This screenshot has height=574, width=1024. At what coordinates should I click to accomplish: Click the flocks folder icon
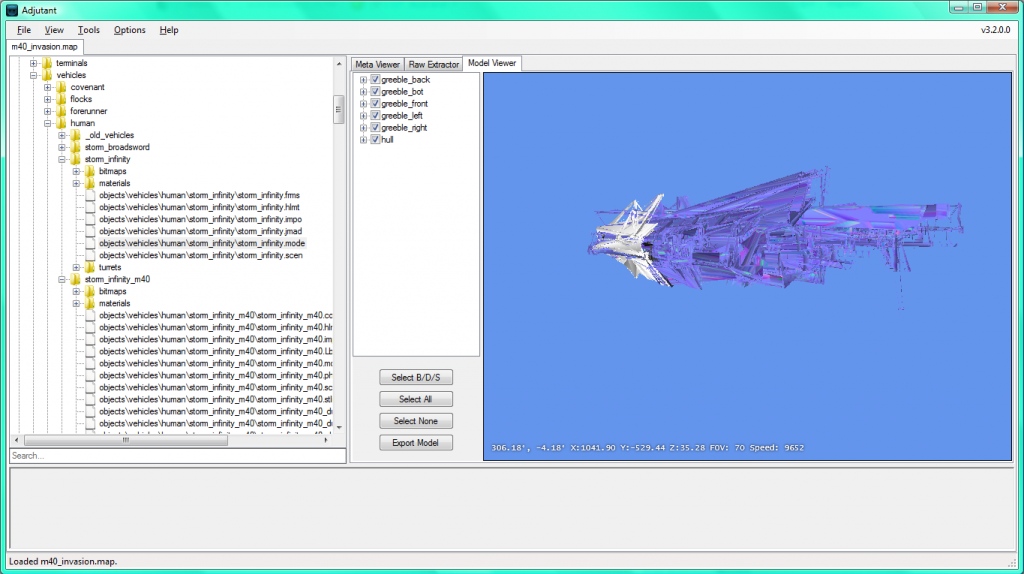pyautogui.click(x=61, y=99)
